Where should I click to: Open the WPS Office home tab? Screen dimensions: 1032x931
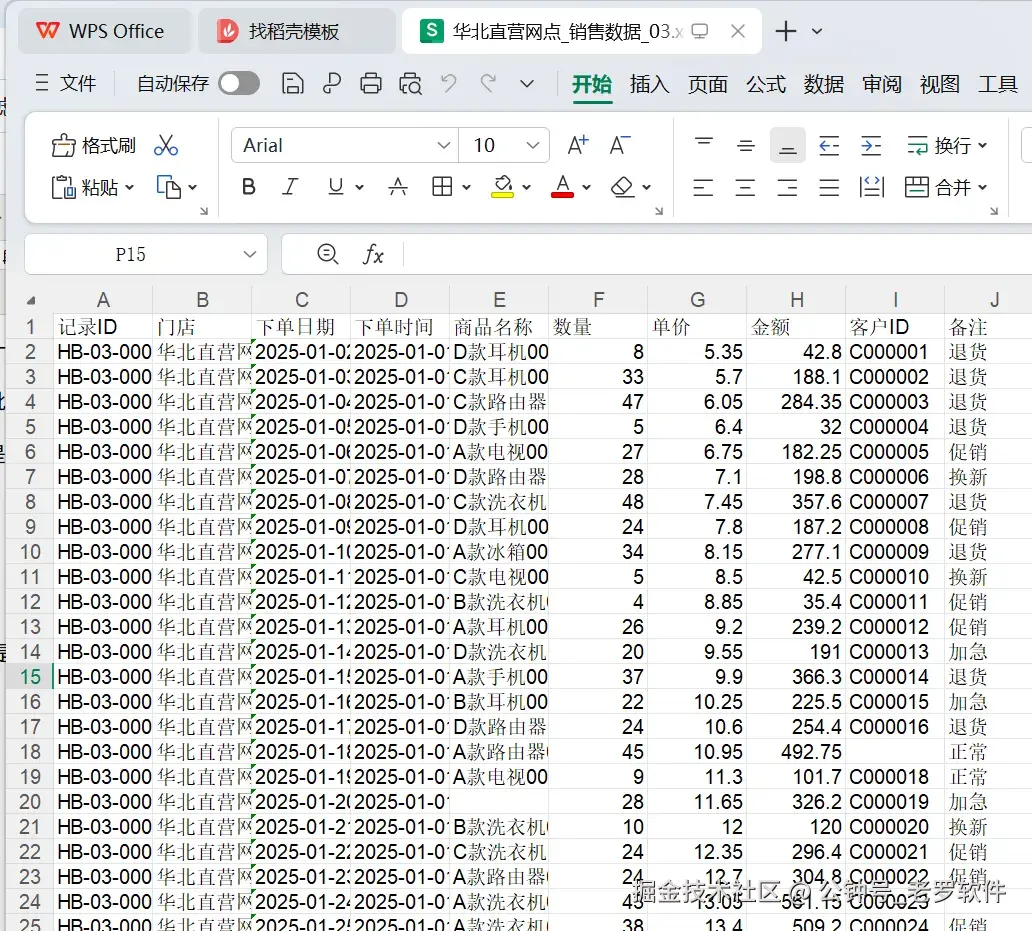pyautogui.click(x=104, y=31)
